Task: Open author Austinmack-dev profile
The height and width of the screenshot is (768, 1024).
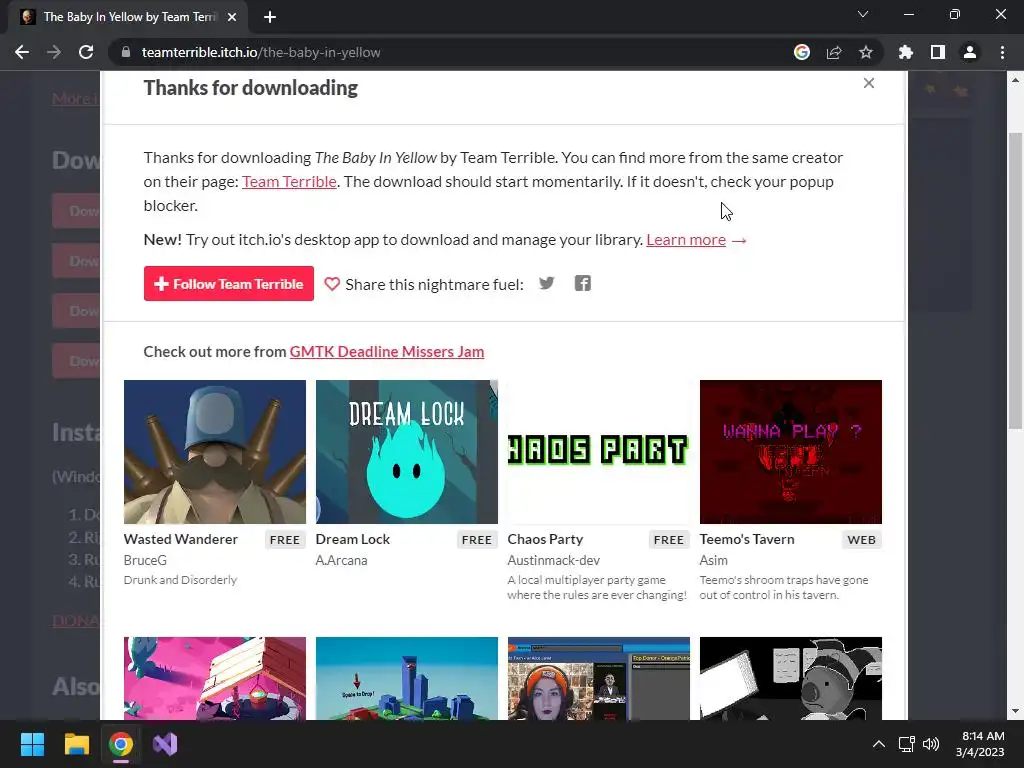Action: pos(554,560)
